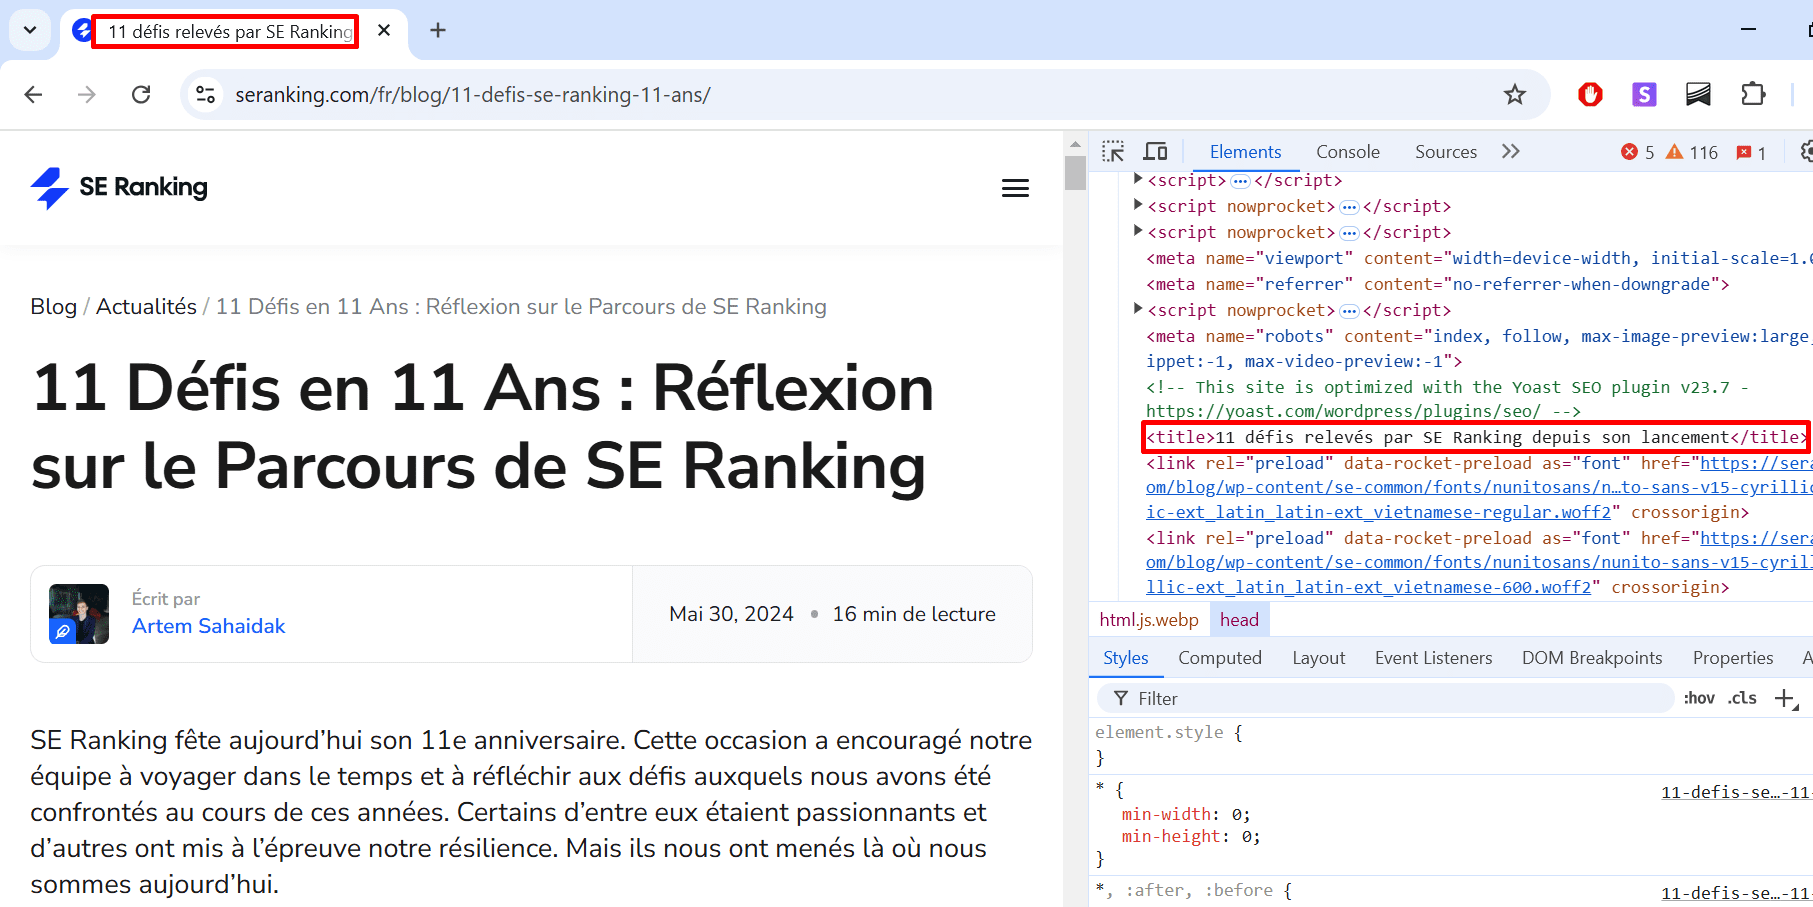Click the browser back arrow
Screen dimensions: 1813x907
33,94
